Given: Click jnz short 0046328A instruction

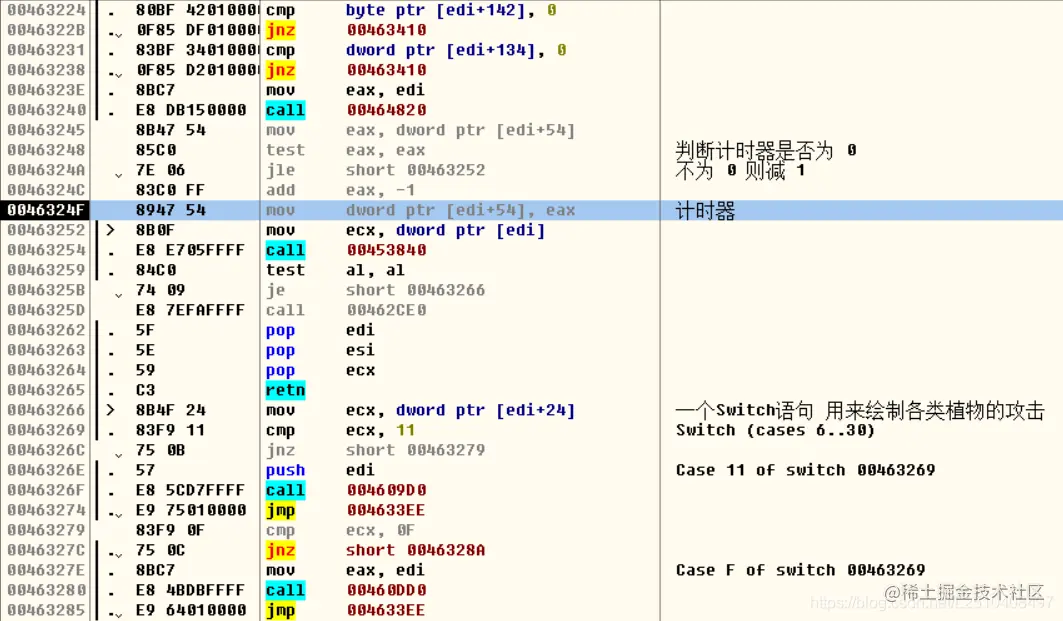Looking at the screenshot, I should click(x=375, y=550).
